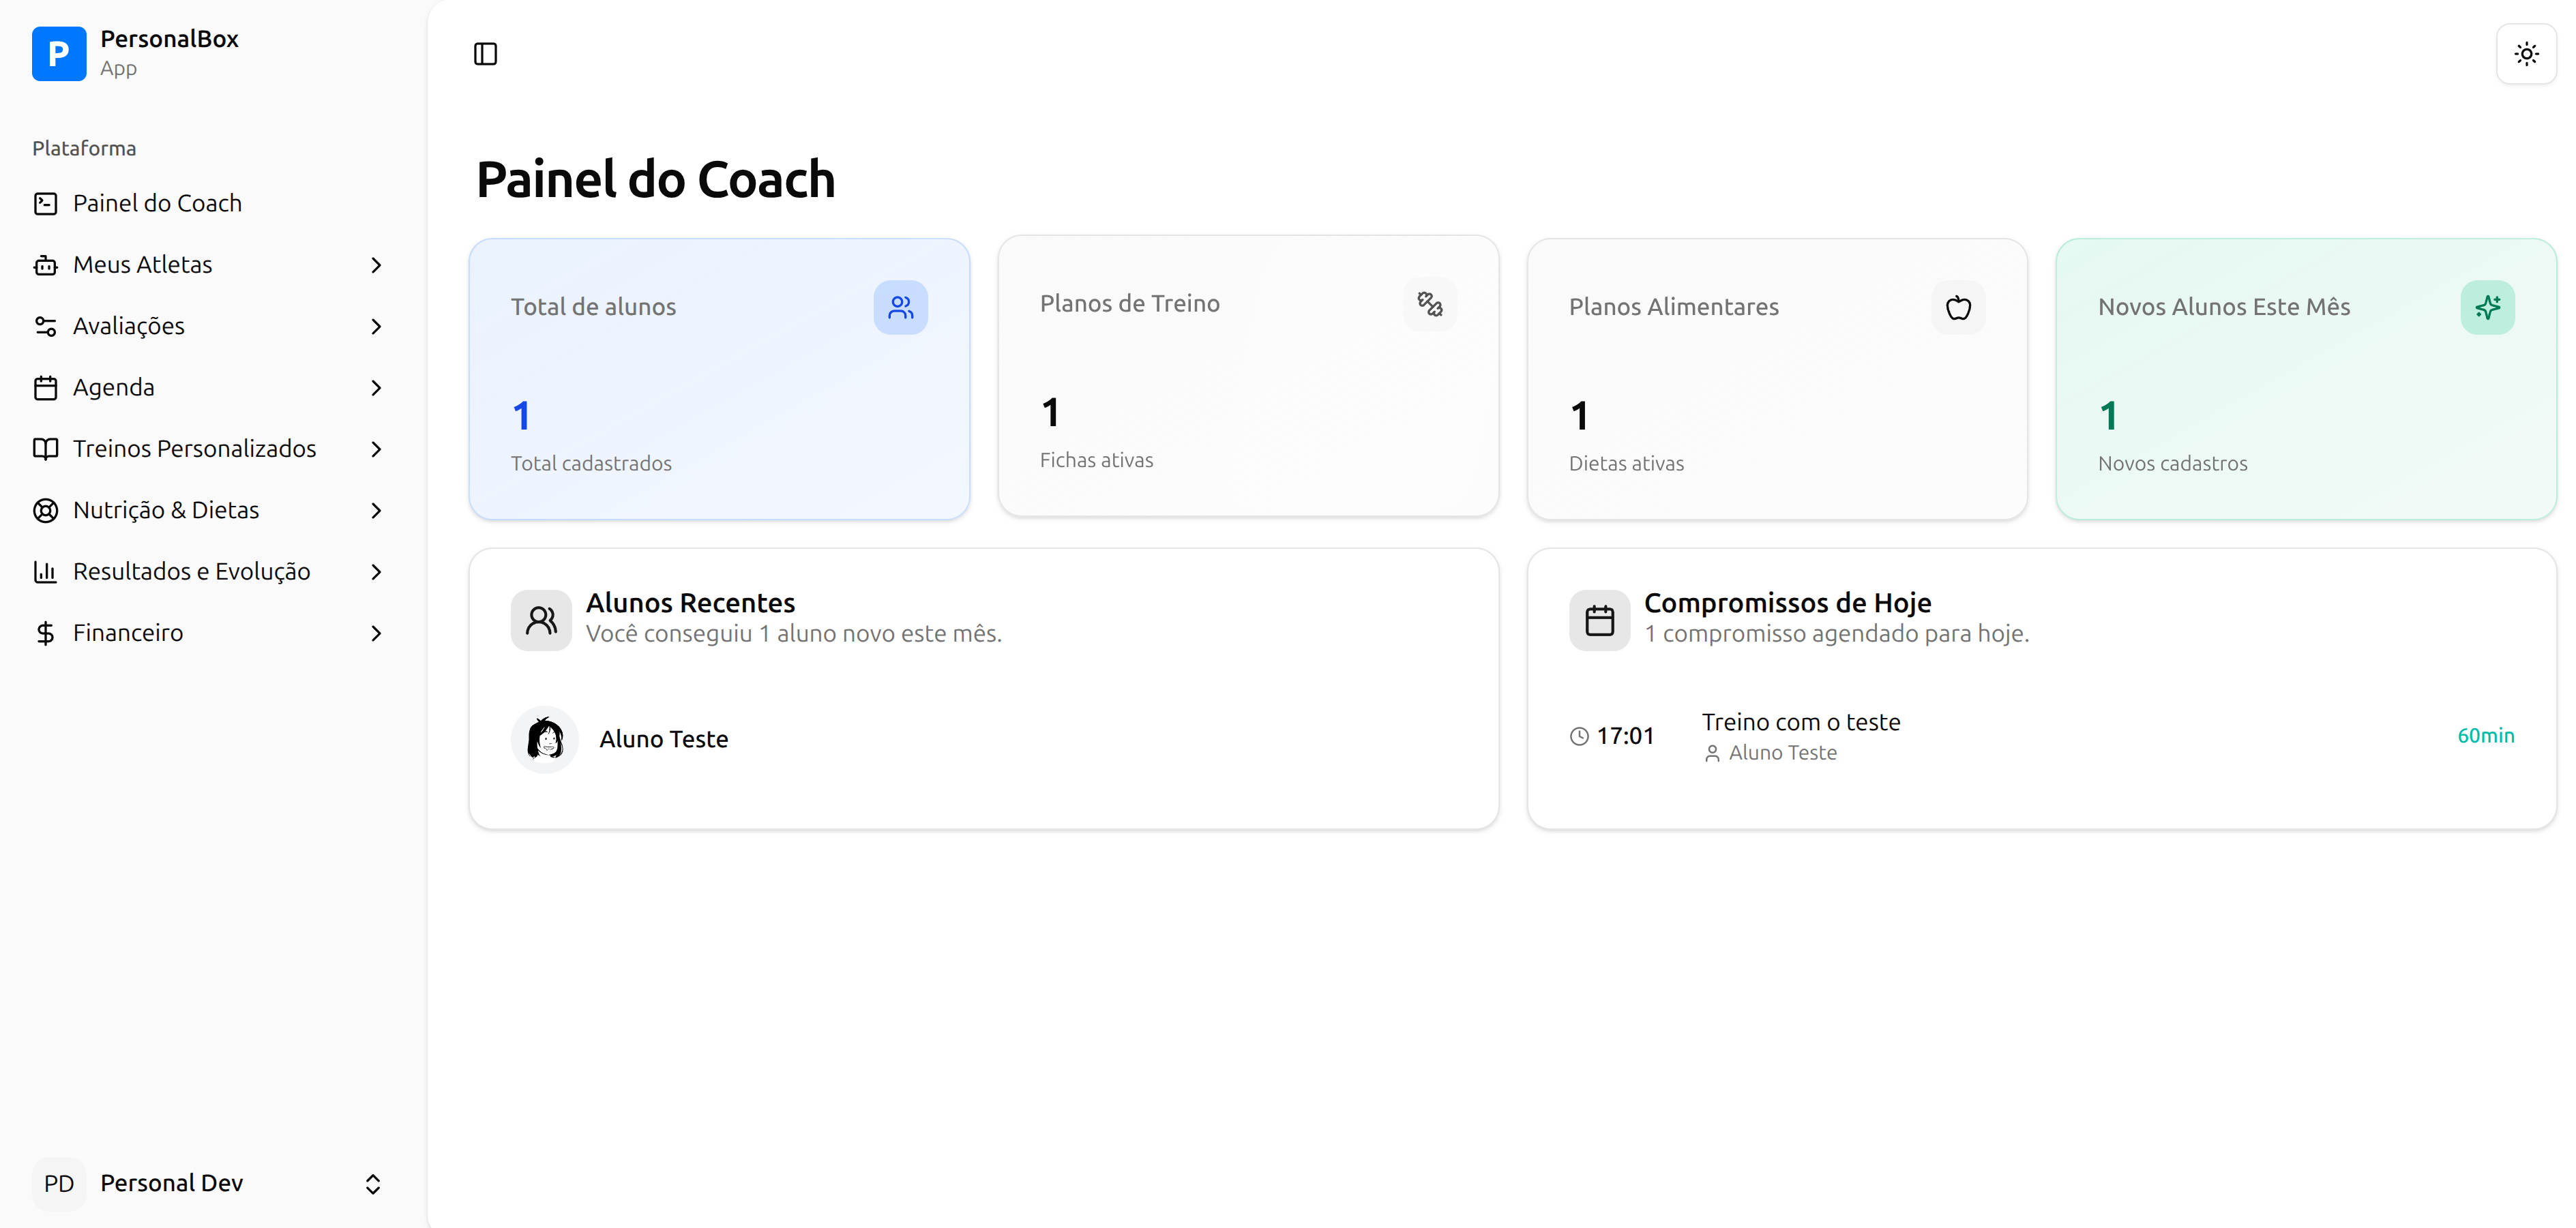Toggle the light/dark theme switch
Screen dimensions: 2576x1228
tap(2525, 53)
